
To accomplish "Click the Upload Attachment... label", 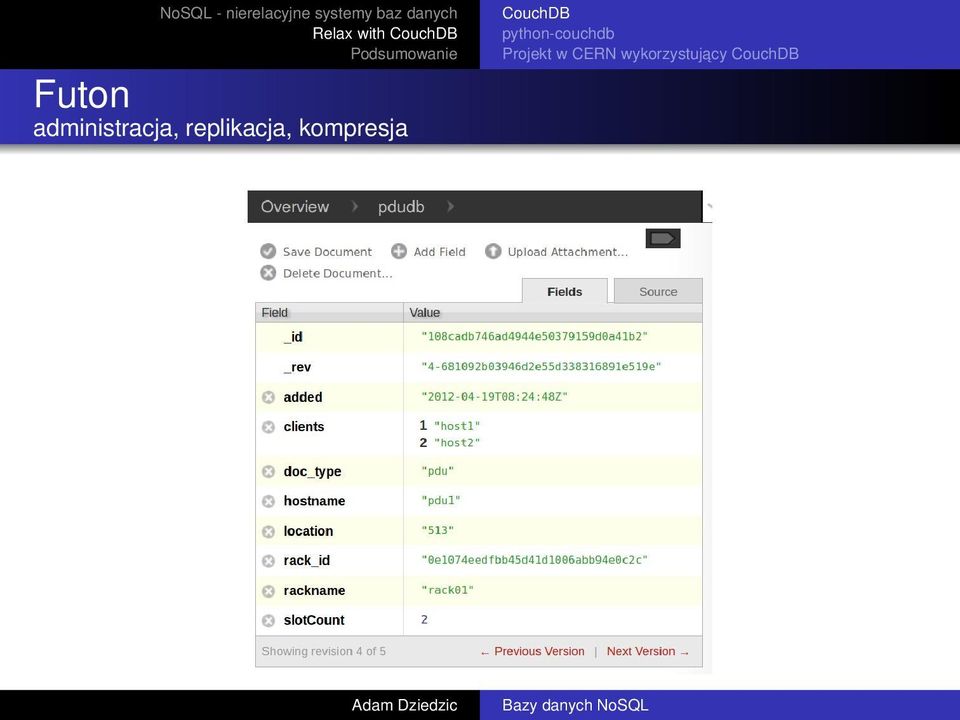I will (568, 252).
